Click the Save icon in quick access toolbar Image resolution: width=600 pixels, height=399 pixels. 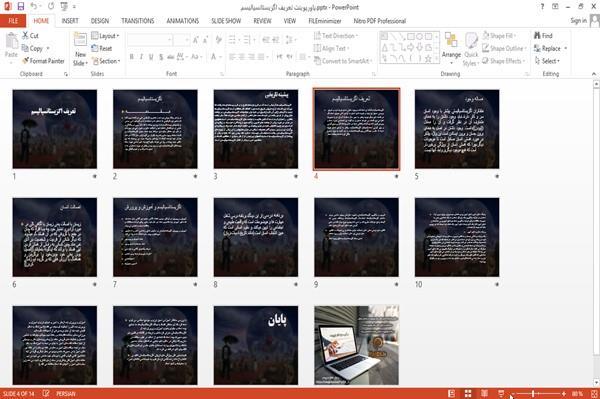pyautogui.click(x=21, y=7)
